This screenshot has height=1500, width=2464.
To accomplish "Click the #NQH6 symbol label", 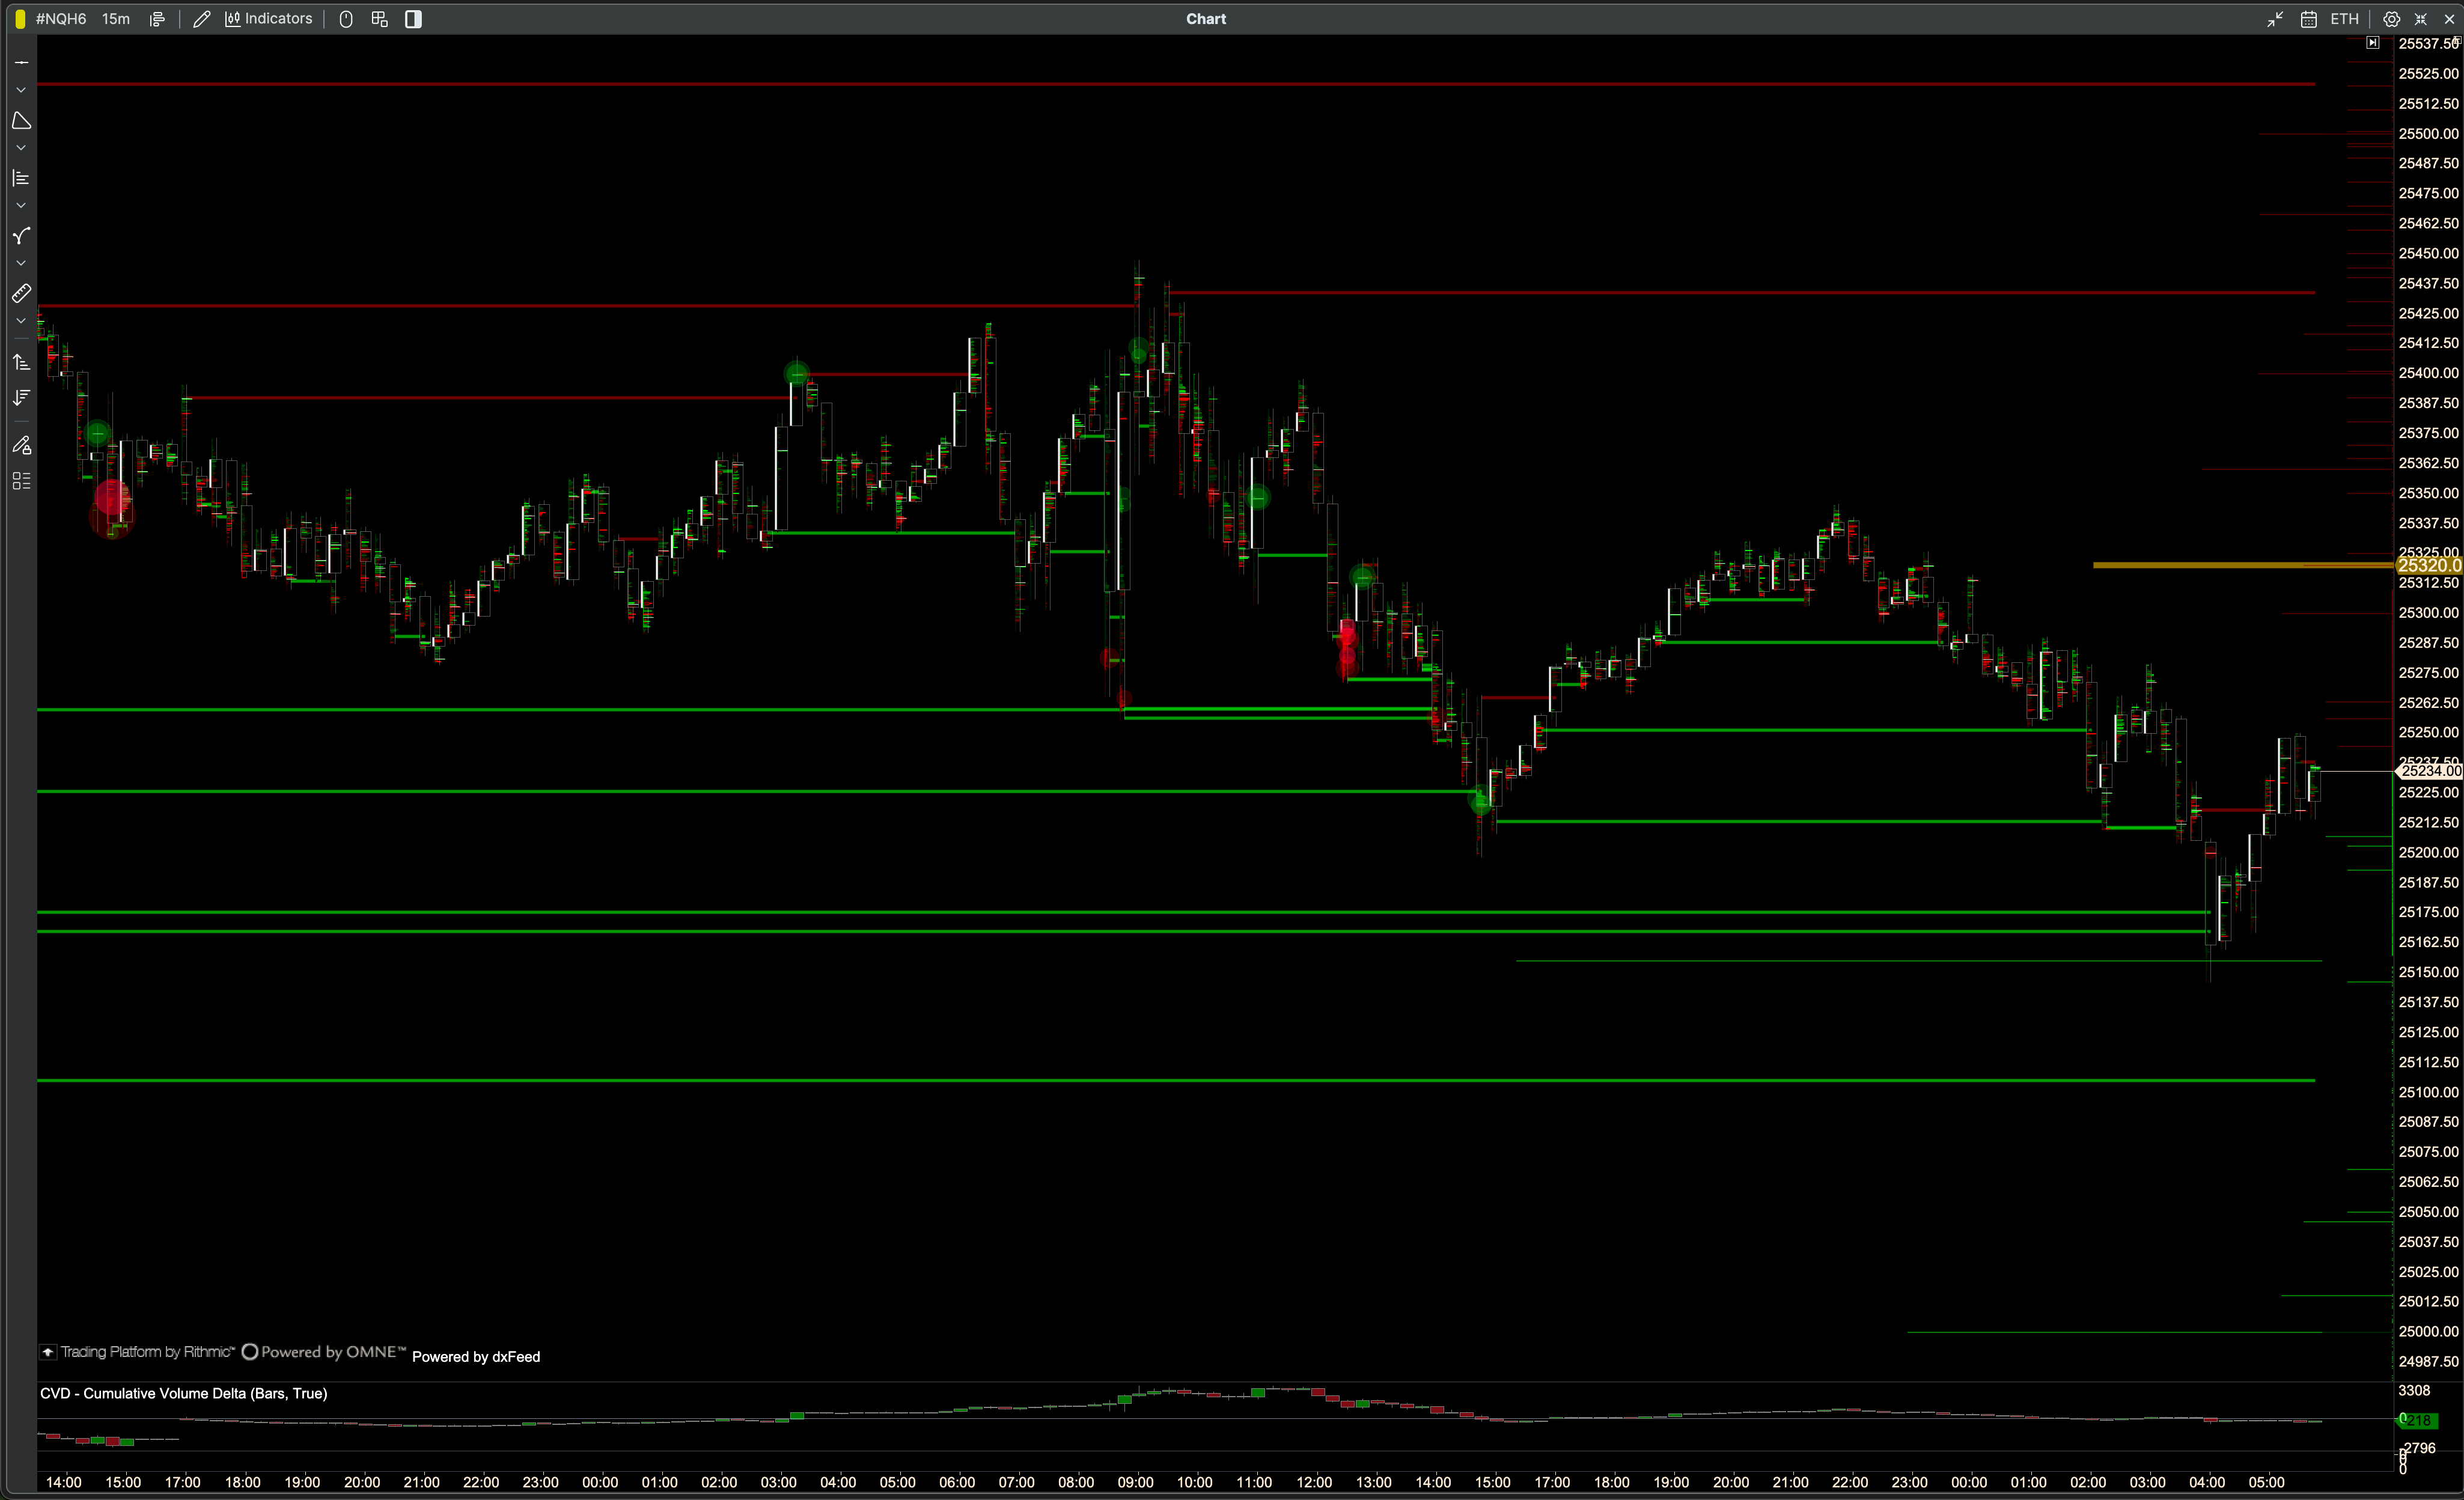I will (x=61, y=19).
